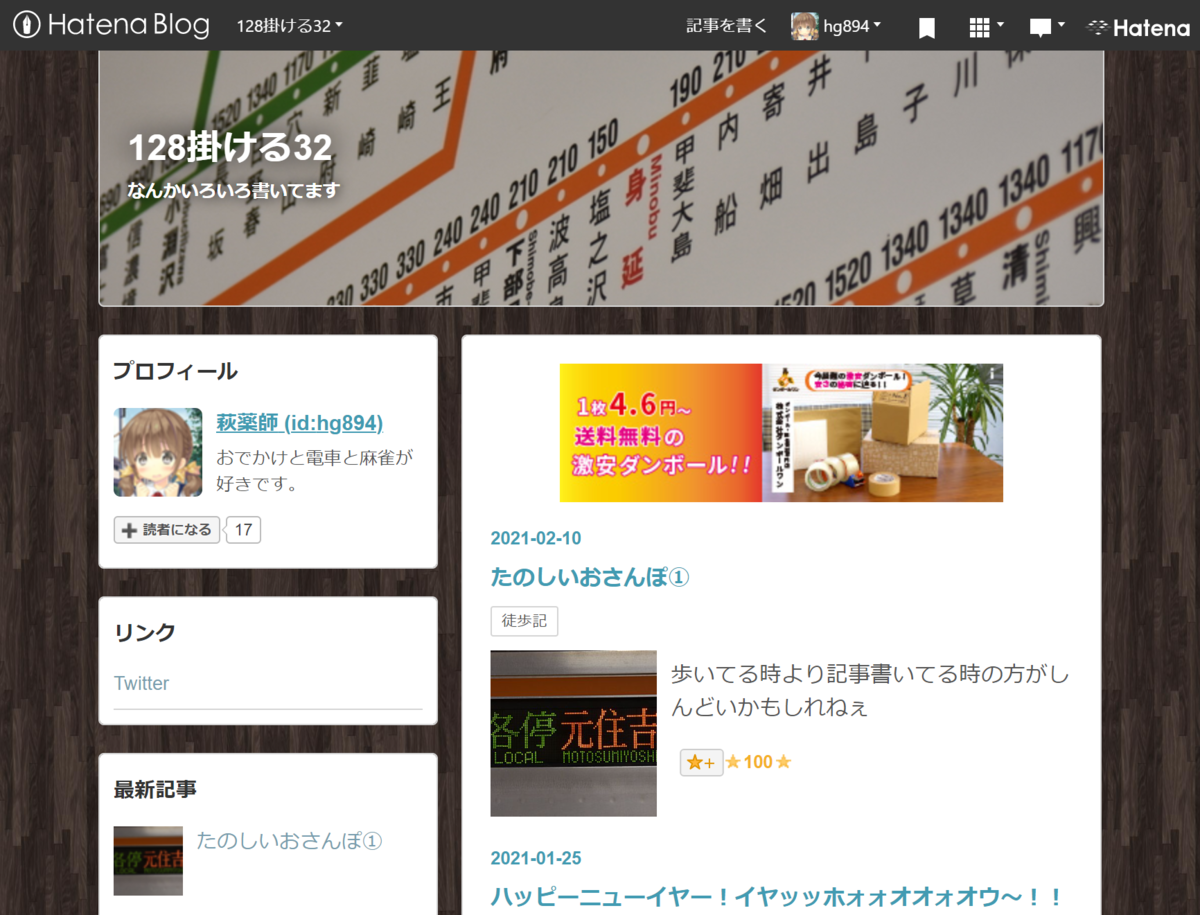
Task: Click the info icon on the ad banner
Action: (993, 371)
